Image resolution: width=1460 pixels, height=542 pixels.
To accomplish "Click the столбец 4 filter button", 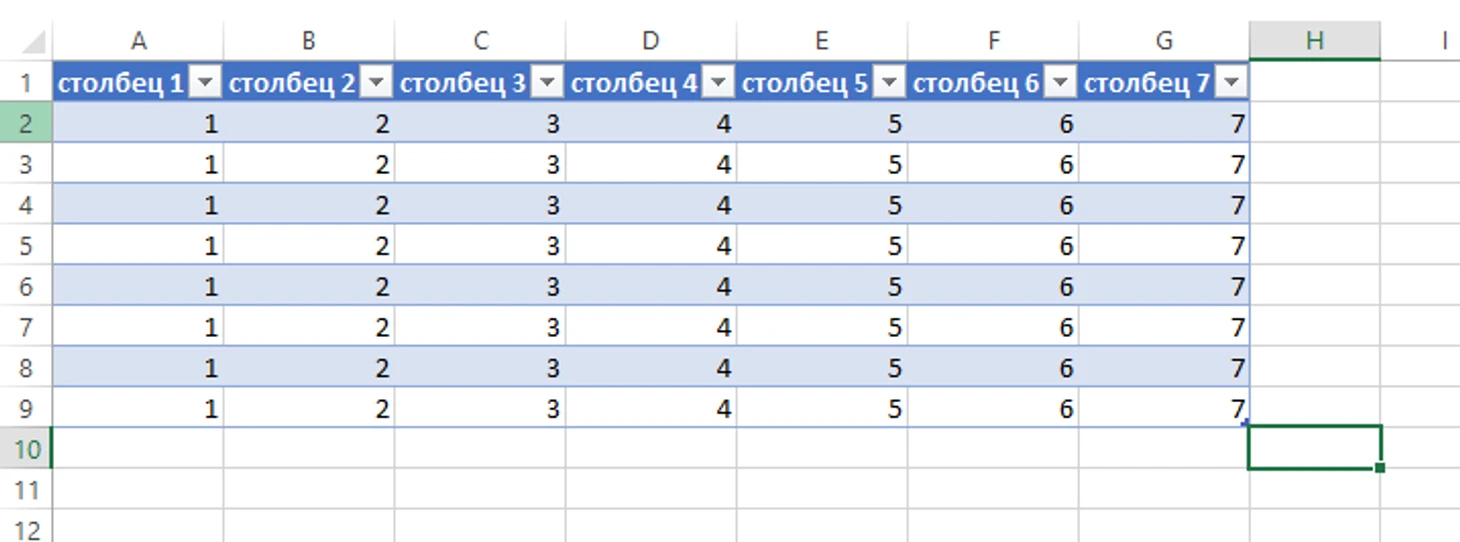I will click(x=718, y=83).
